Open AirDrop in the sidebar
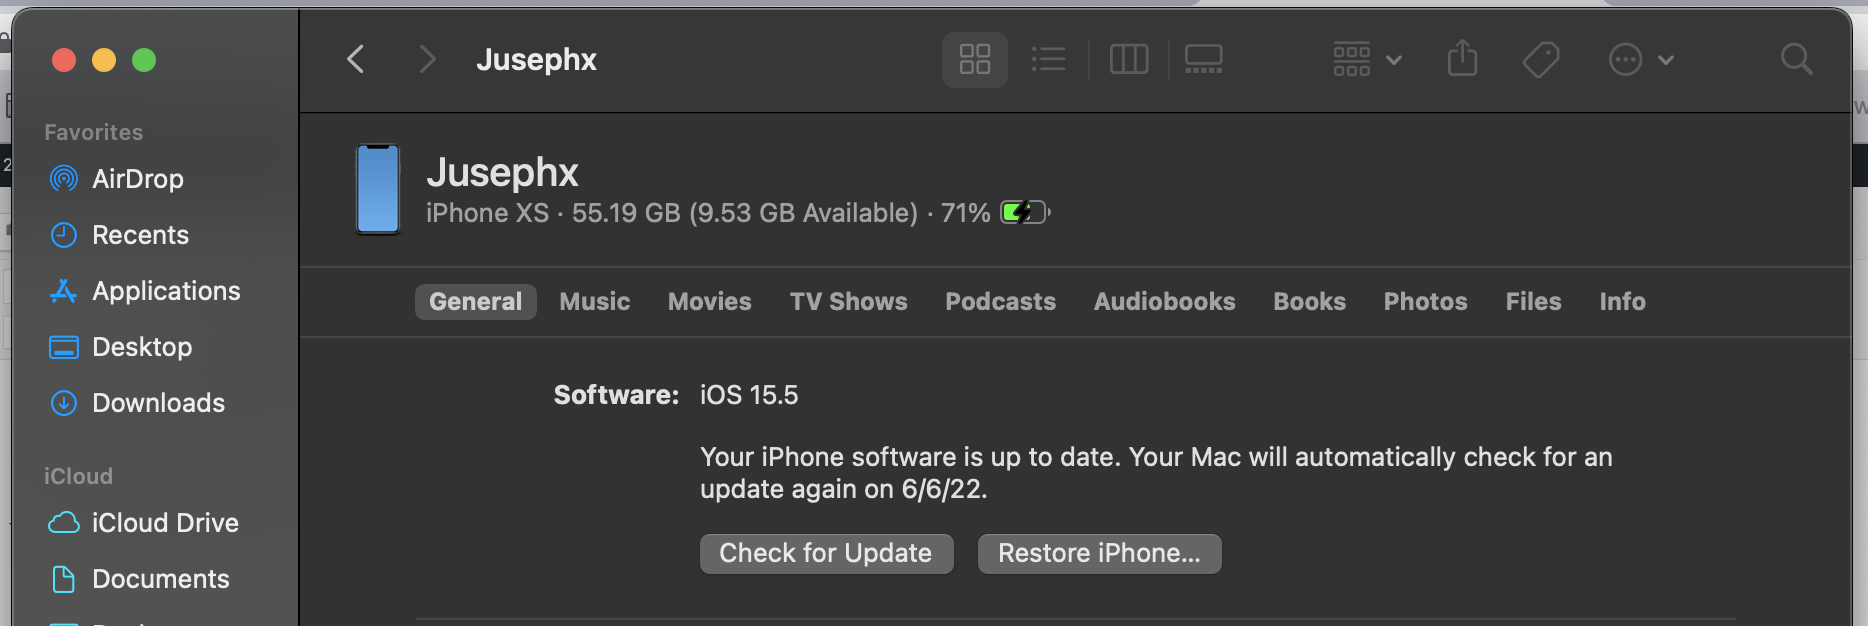The image size is (1868, 626). tap(137, 179)
